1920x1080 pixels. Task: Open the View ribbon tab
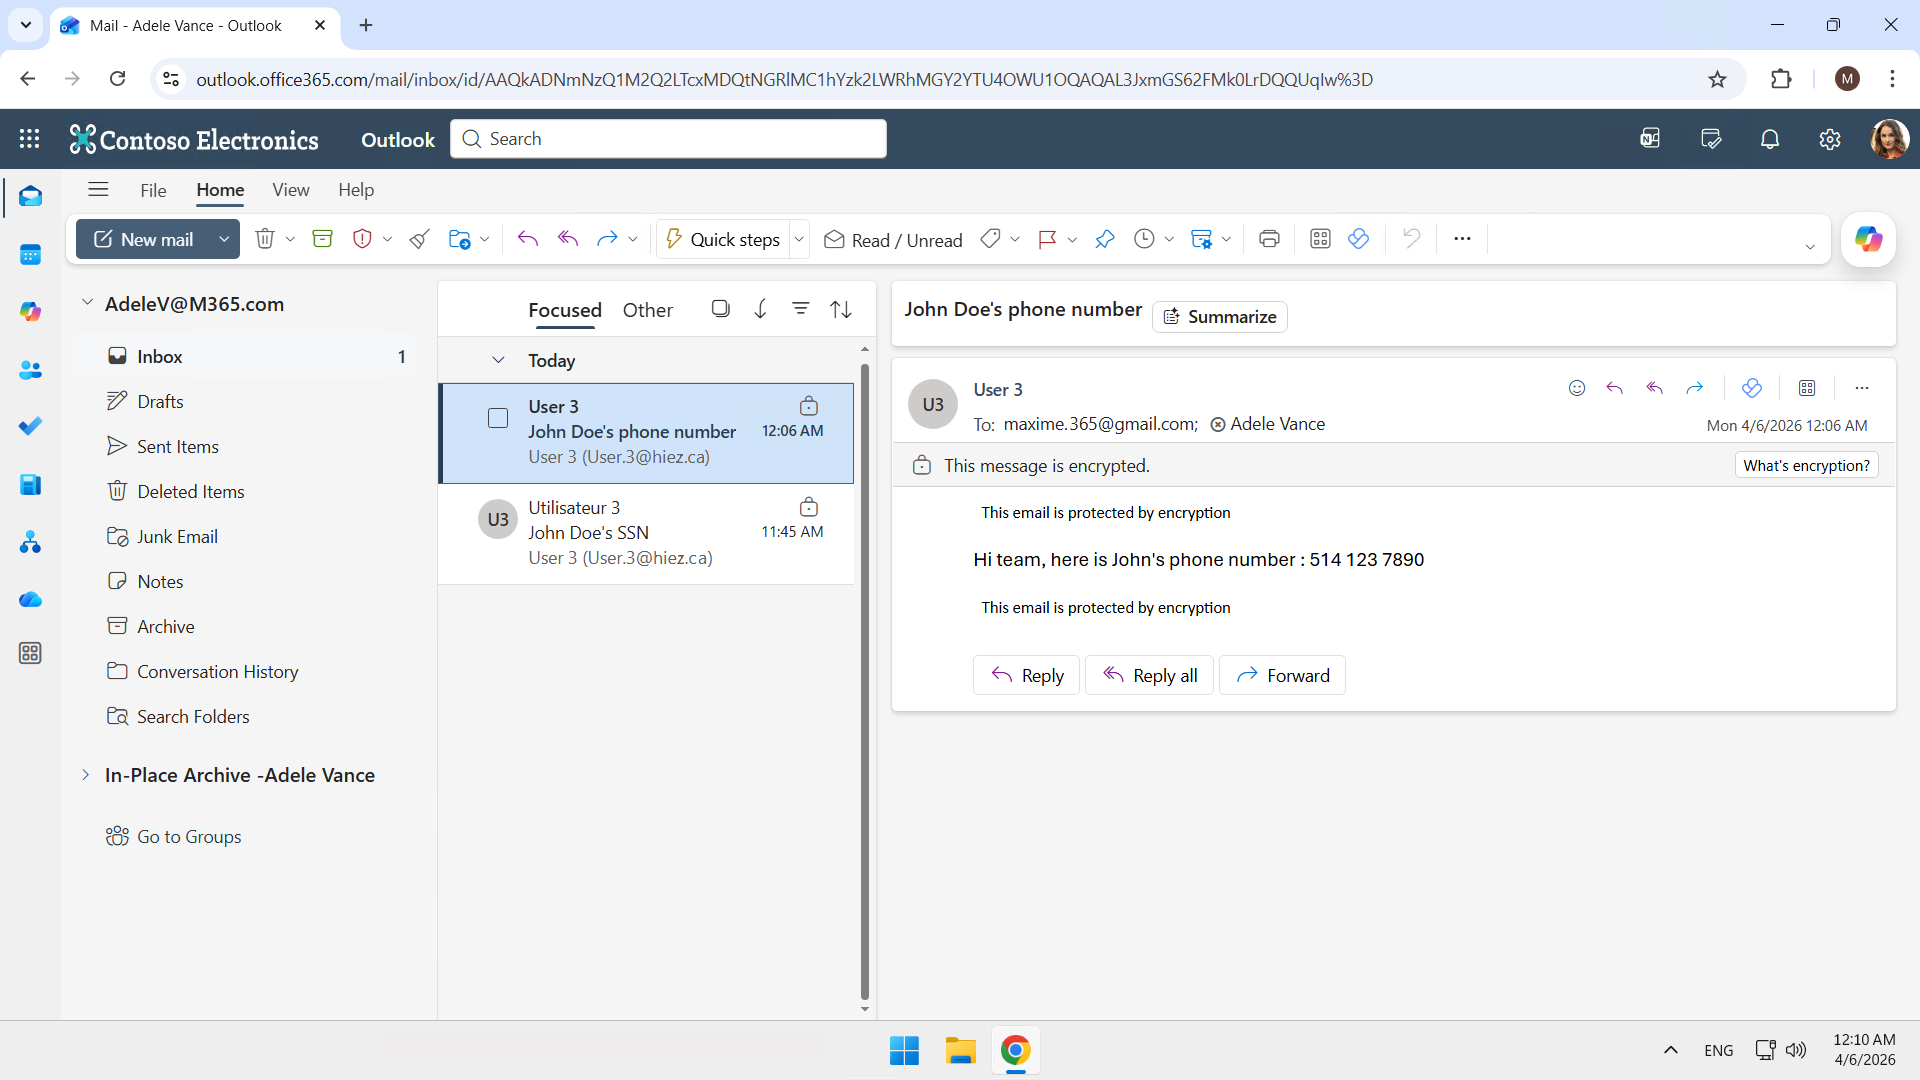click(x=291, y=190)
